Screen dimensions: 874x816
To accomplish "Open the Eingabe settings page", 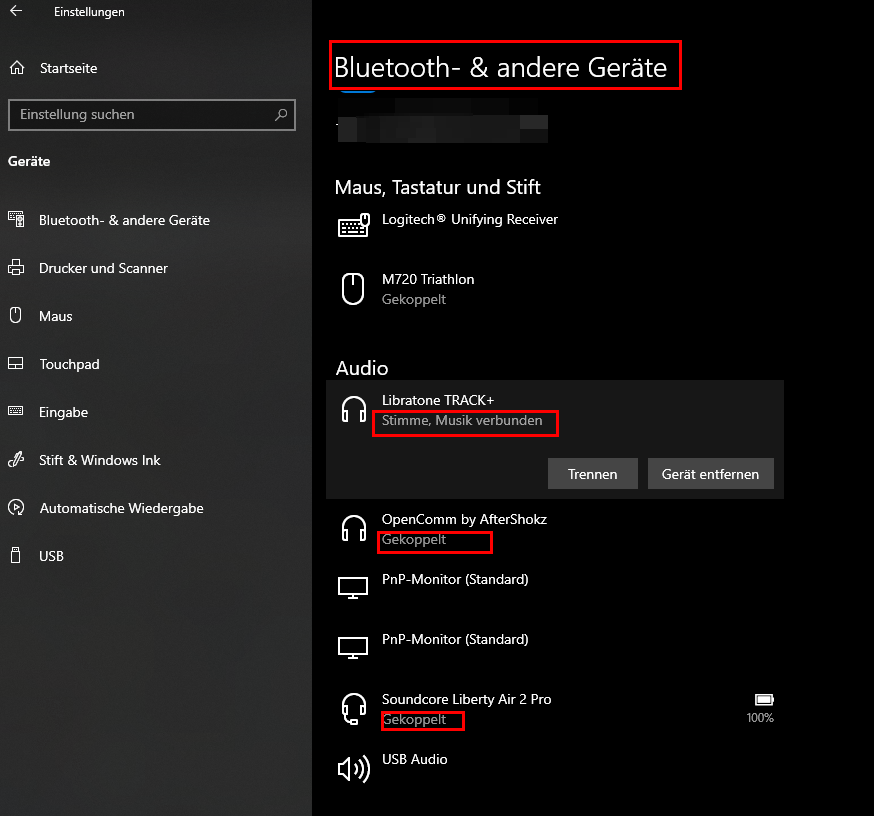I will [64, 412].
